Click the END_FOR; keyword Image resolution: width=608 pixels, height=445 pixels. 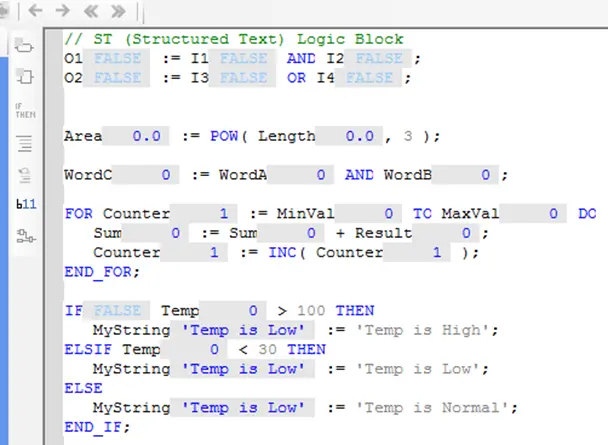coord(102,272)
